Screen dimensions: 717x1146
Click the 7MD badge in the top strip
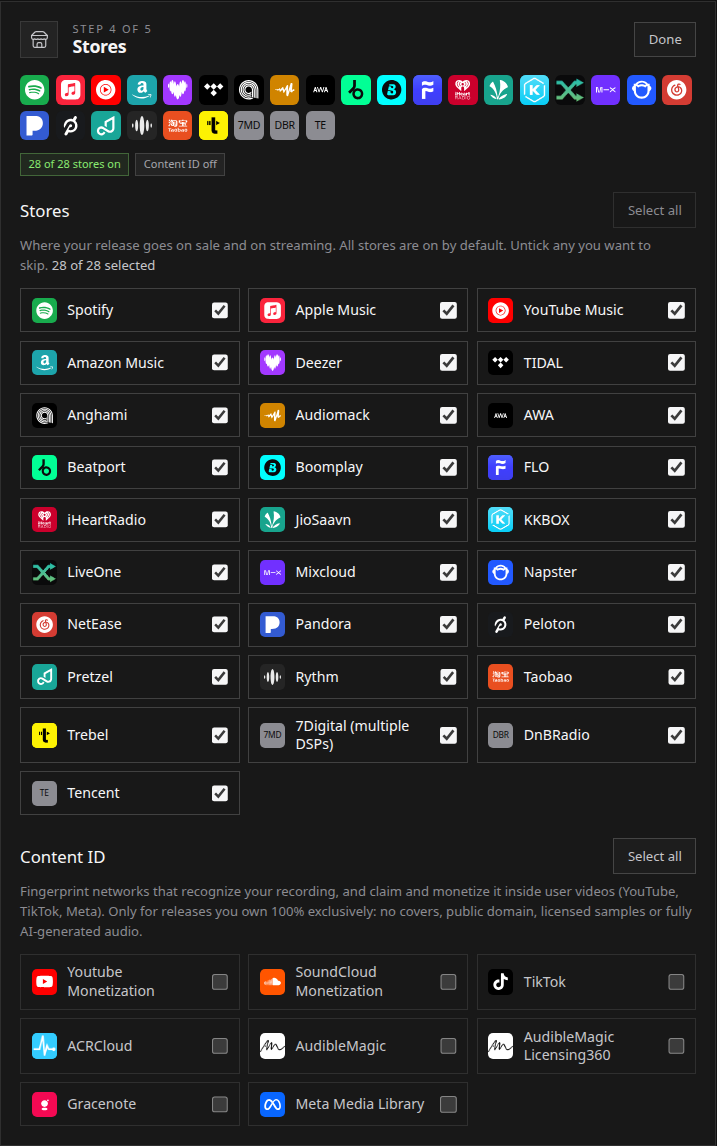(249, 125)
